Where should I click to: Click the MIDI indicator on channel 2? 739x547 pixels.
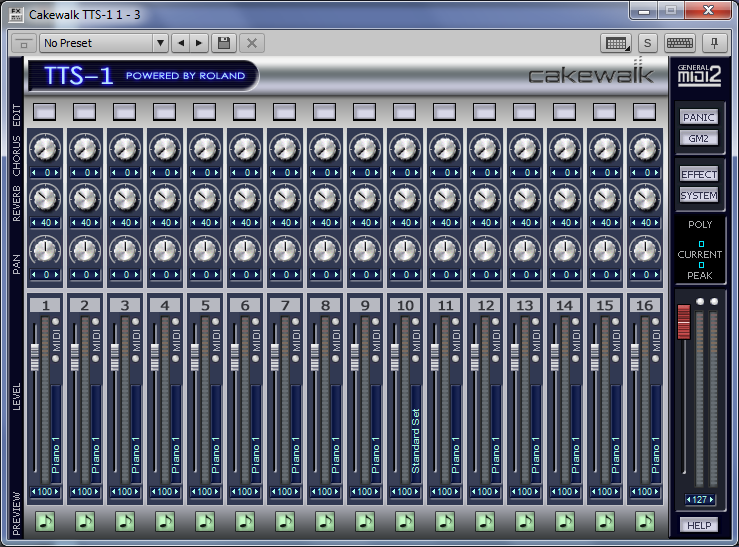96,340
